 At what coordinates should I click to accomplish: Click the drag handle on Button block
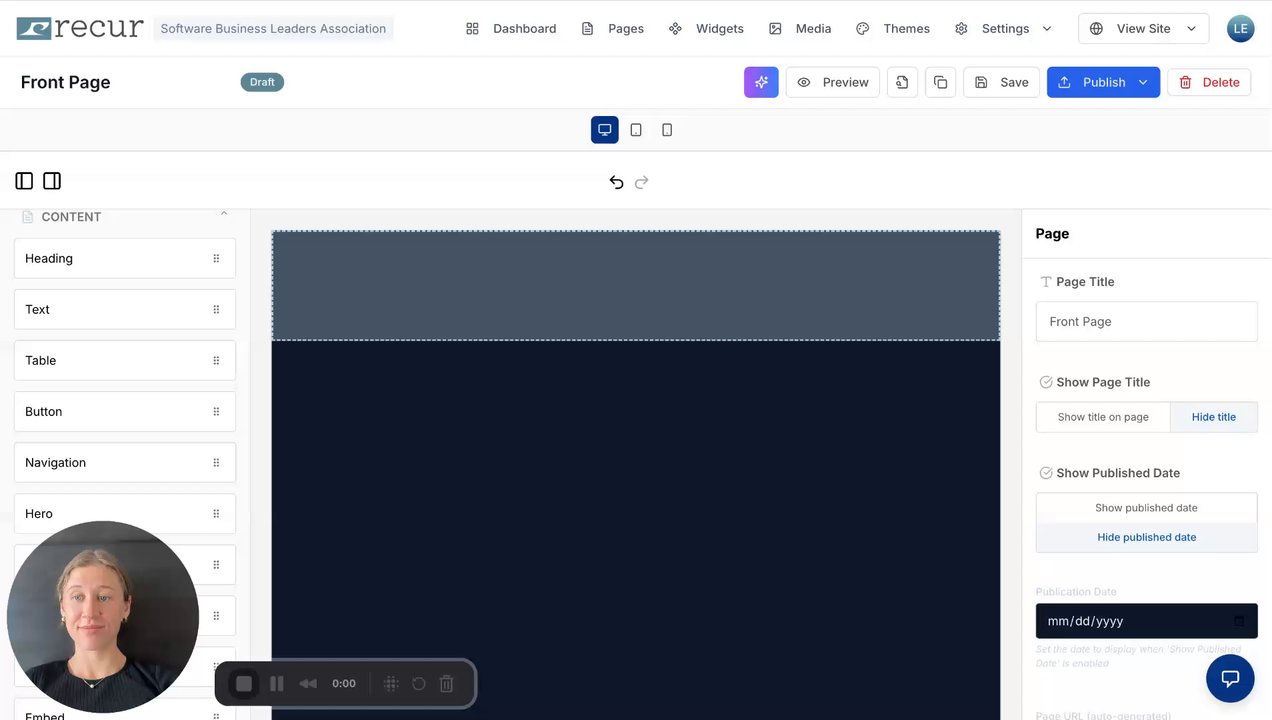[x=216, y=411]
